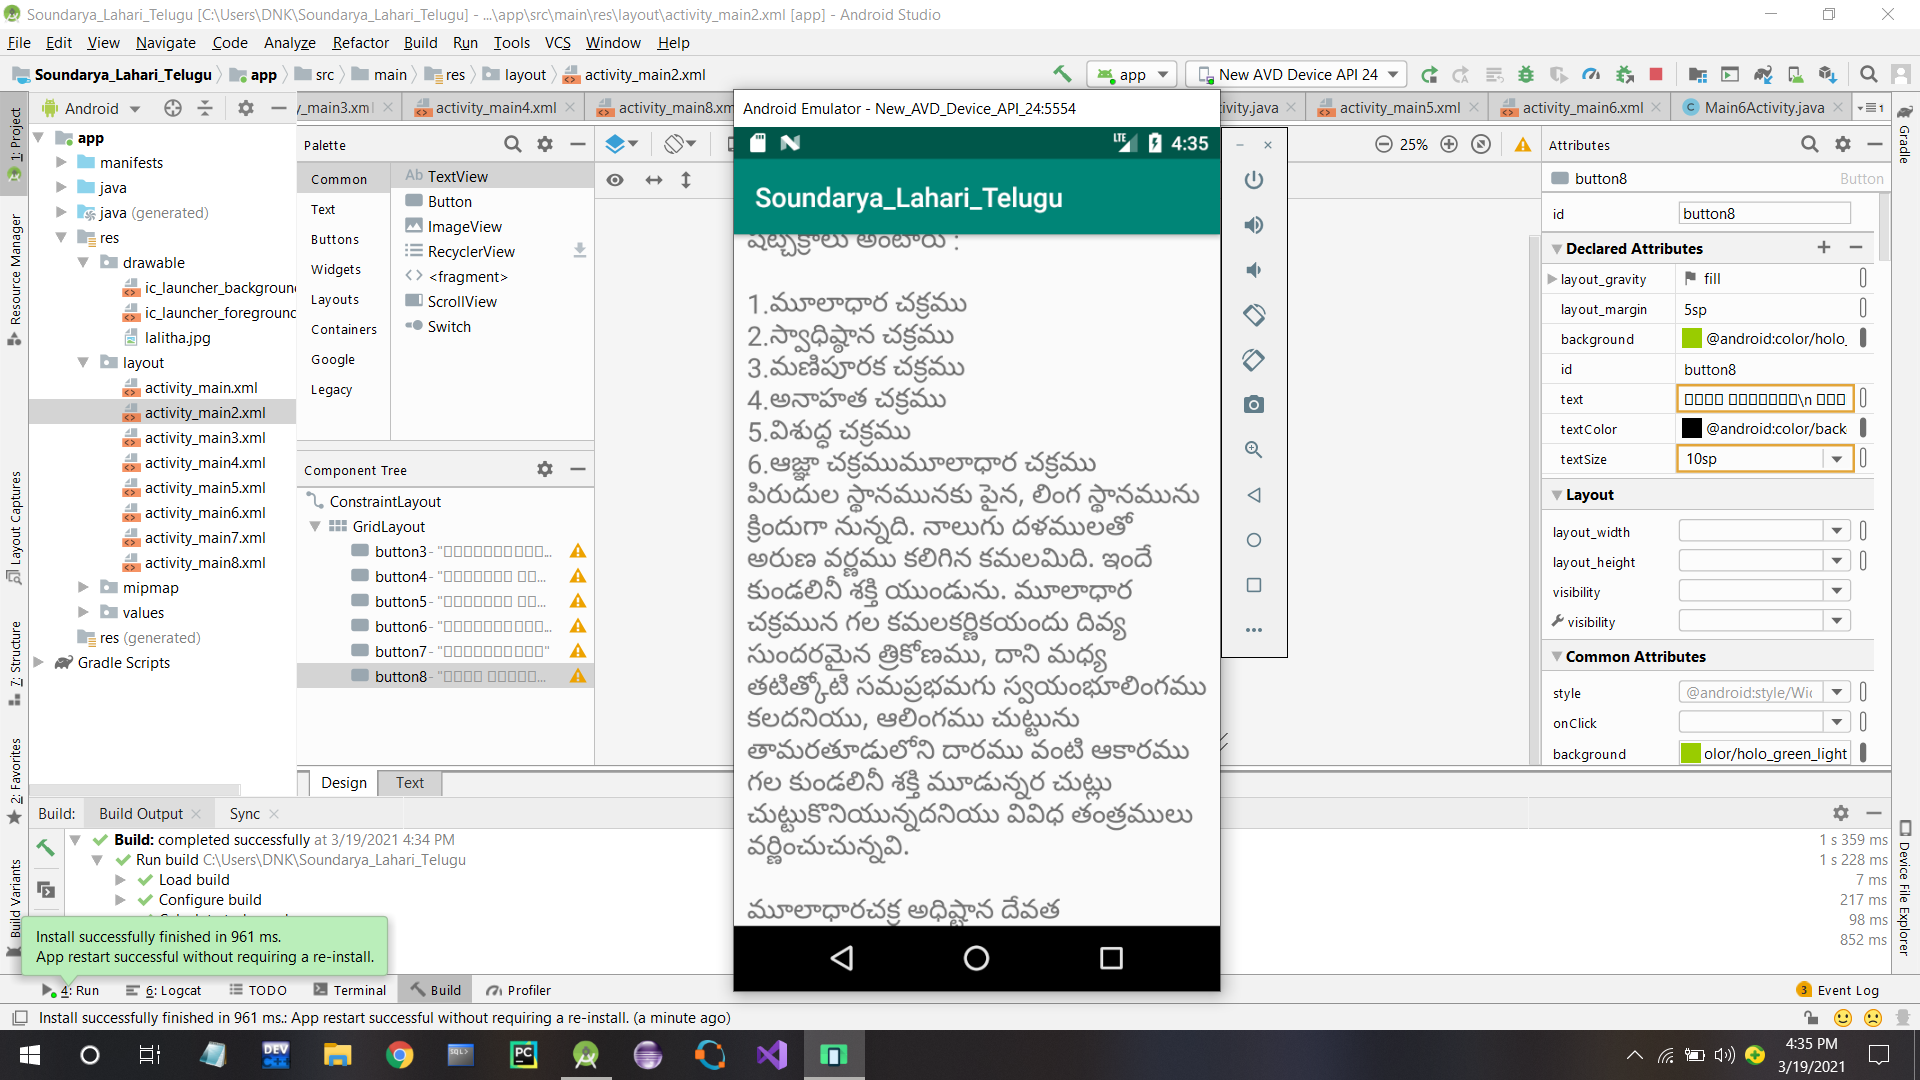The height and width of the screenshot is (1080, 1920).
Task: Open the Build menu
Action: pos(420,43)
